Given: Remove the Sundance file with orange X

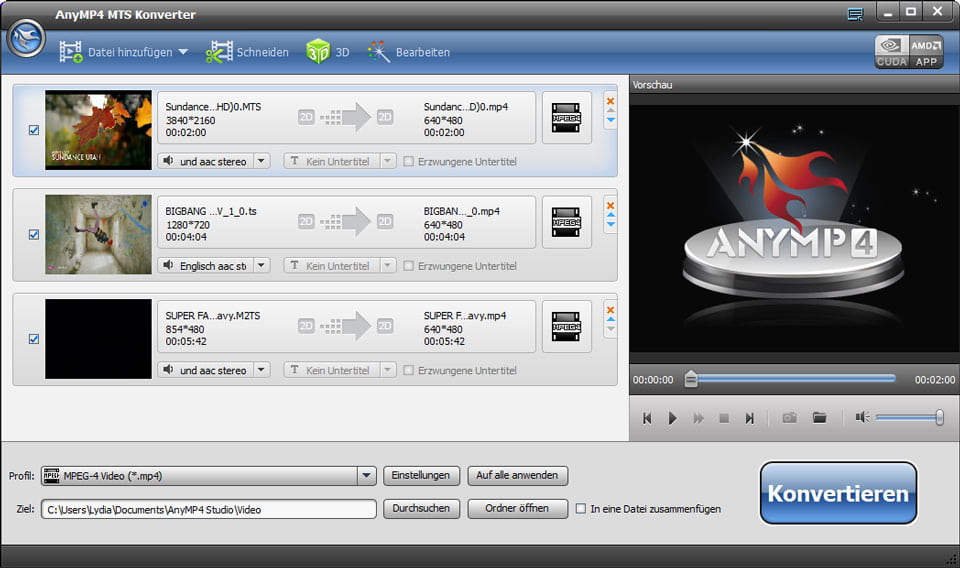Looking at the screenshot, I should 610,101.
